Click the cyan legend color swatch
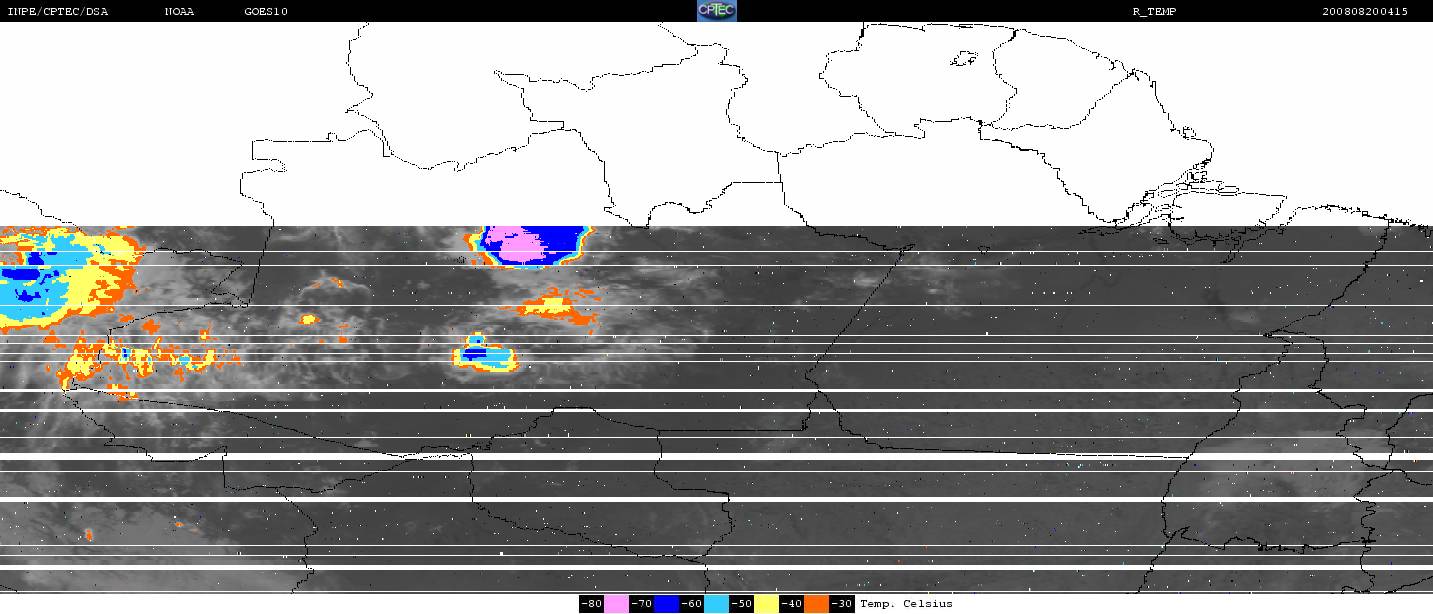Screen dimensions: 1433x614 [717, 604]
